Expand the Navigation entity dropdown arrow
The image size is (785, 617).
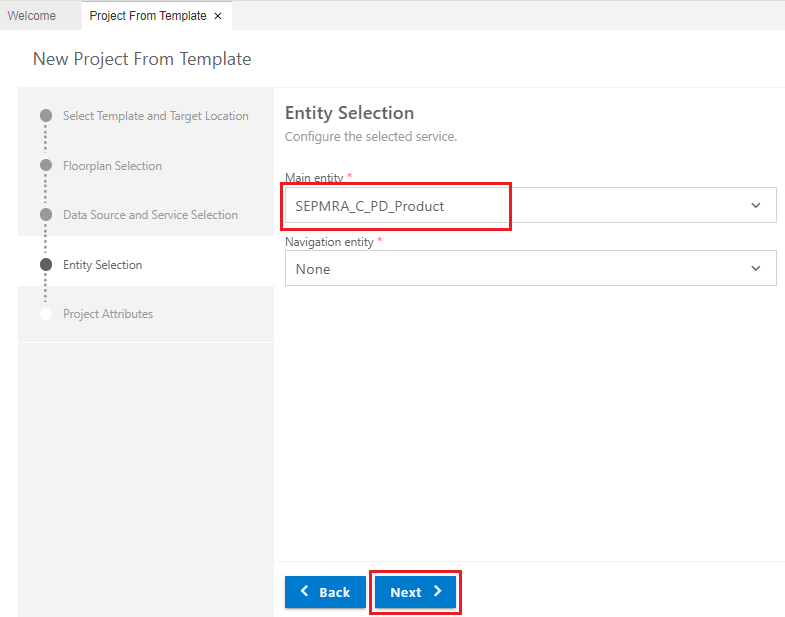point(755,268)
